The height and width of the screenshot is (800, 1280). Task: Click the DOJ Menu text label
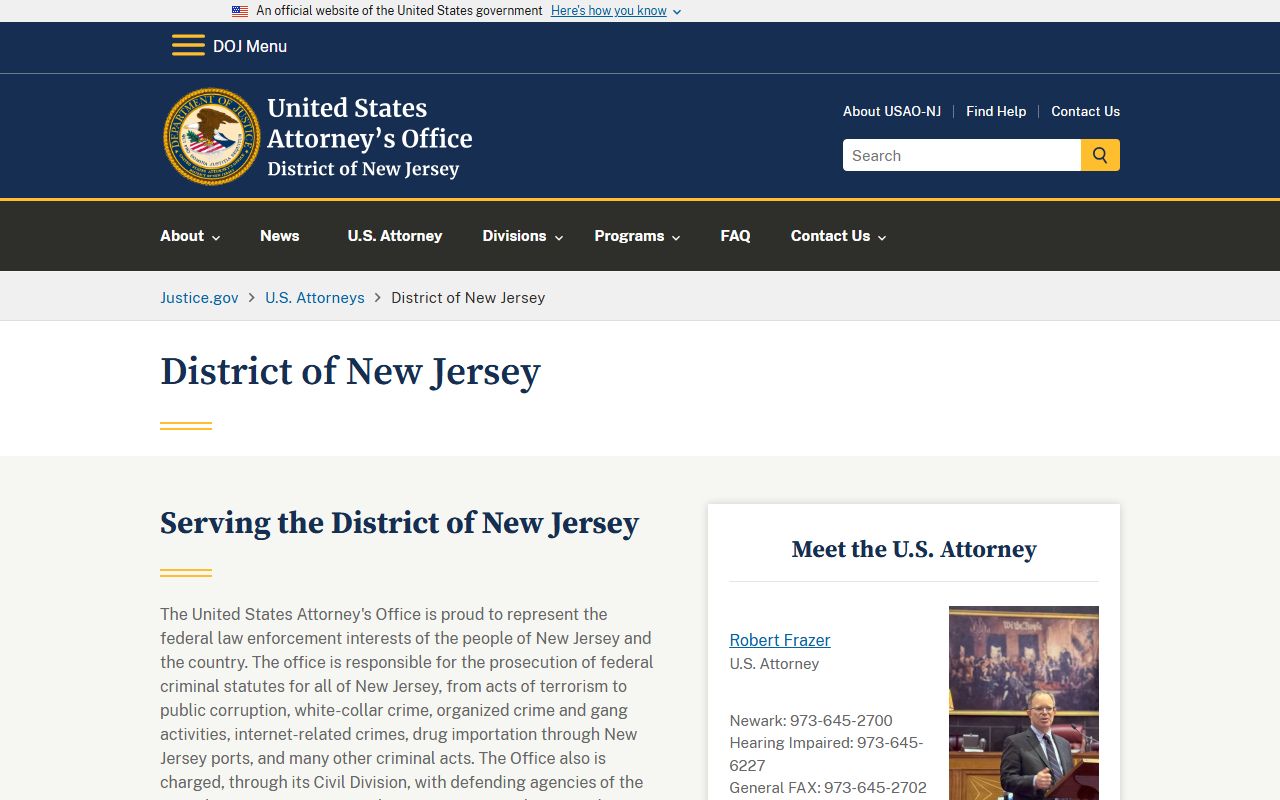[250, 46]
